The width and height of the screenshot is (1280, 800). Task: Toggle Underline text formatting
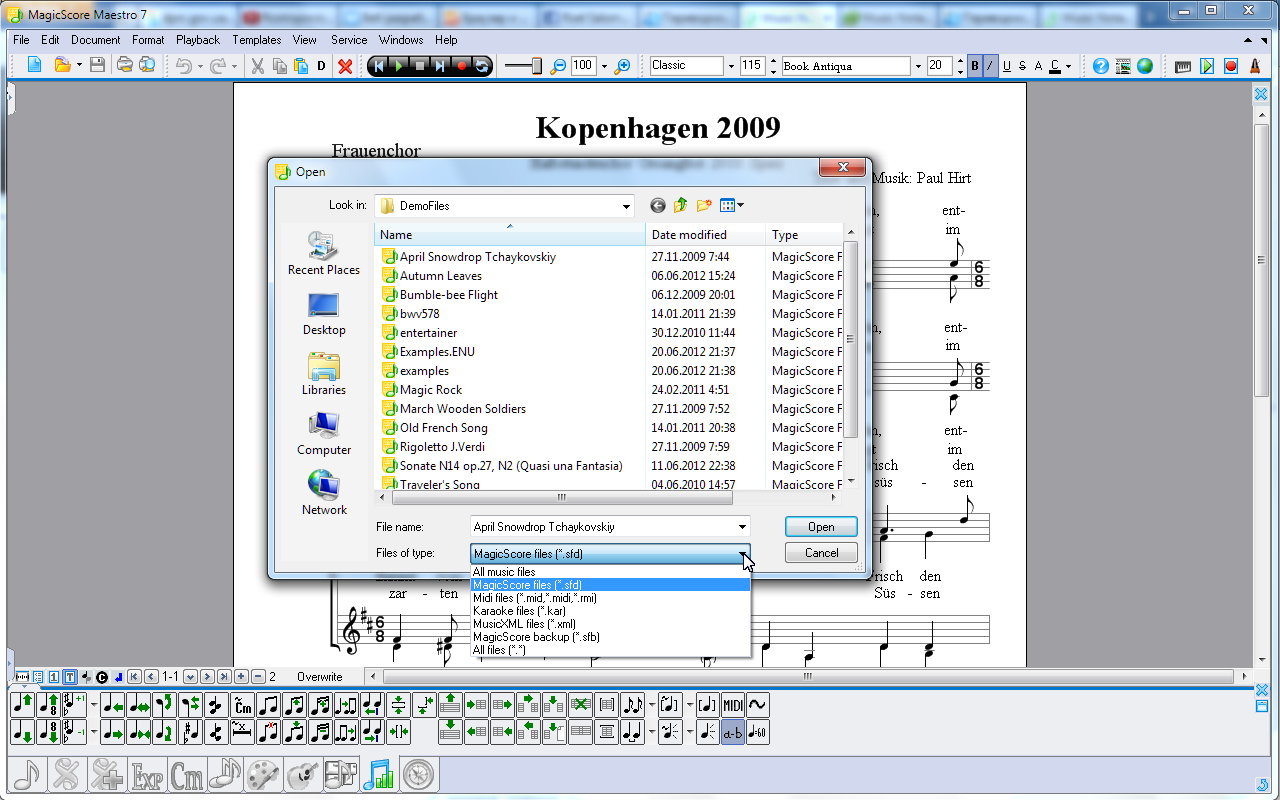click(x=1006, y=66)
